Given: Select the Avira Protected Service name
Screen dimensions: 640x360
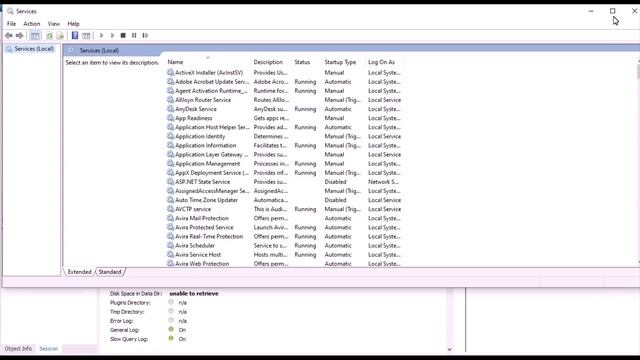Looking at the screenshot, I should tap(204, 227).
